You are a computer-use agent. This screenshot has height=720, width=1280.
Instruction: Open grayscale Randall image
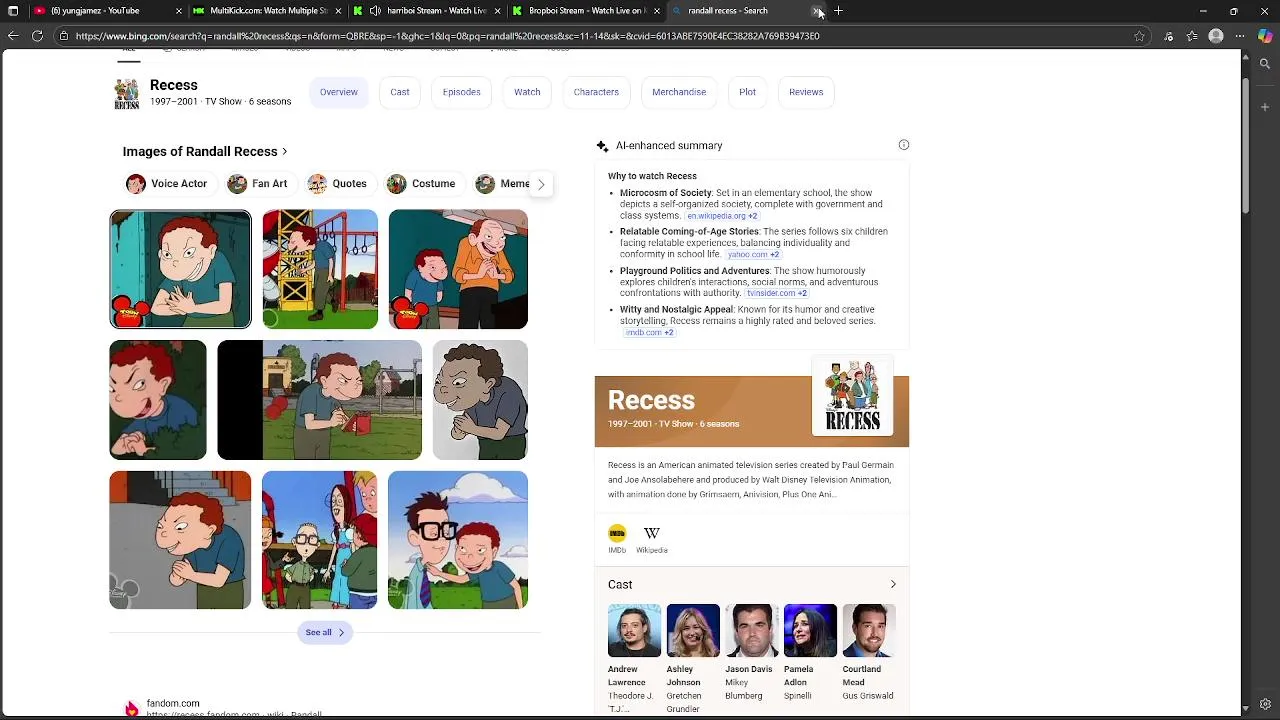tap(480, 400)
